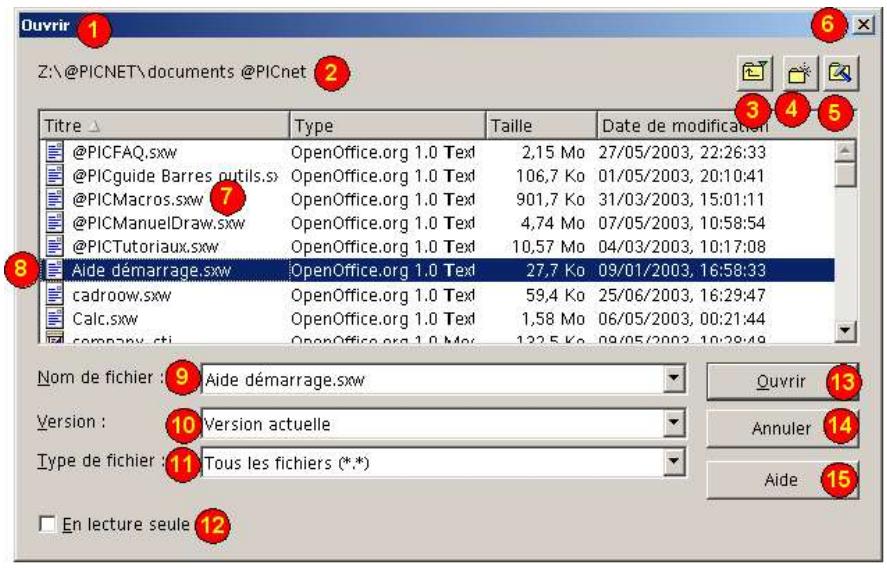Click size value 901,7 Ko

550,200
